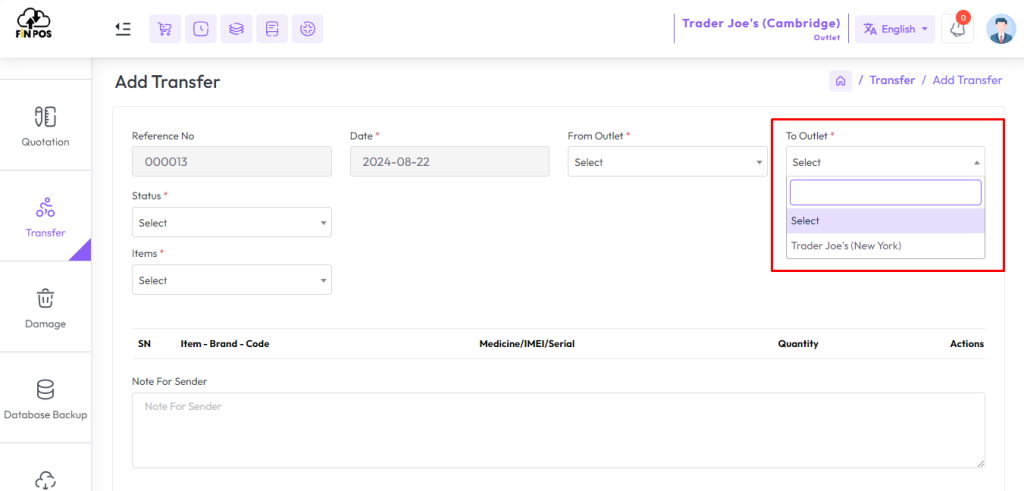Open the shopping cart POS shortcut icon

click(x=165, y=29)
